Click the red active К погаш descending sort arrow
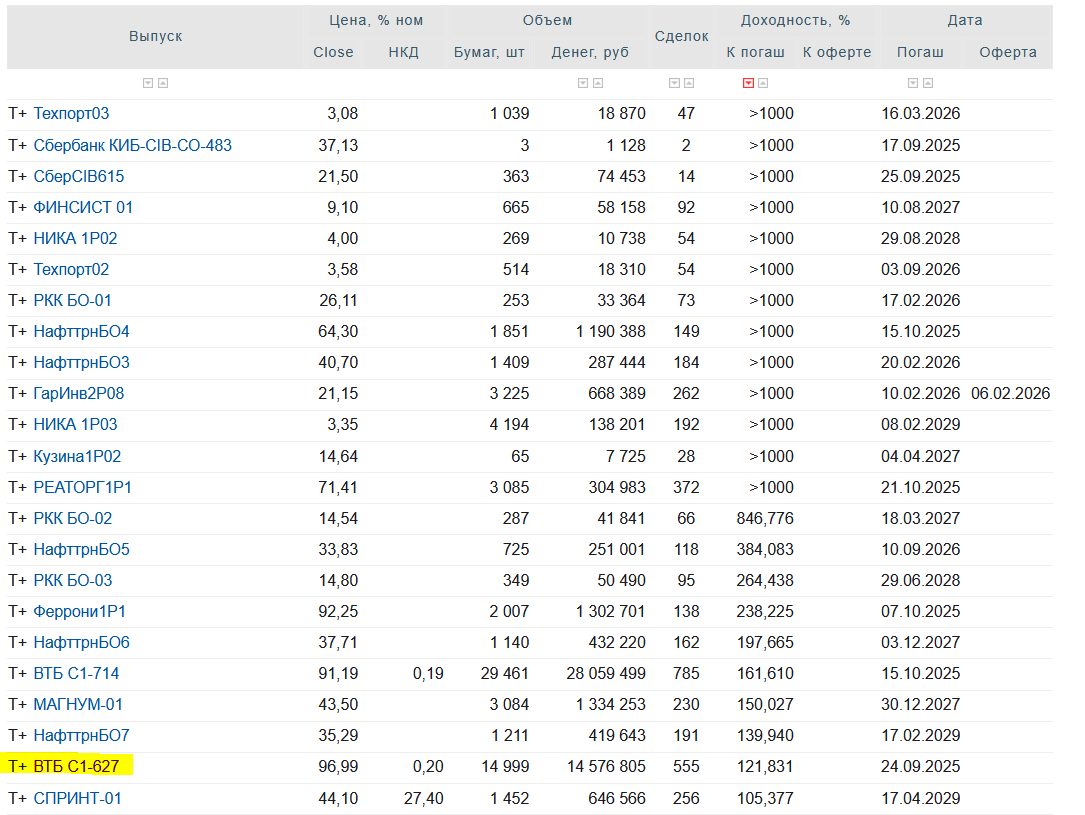Screen dimensions: 1085x815 coord(748,83)
